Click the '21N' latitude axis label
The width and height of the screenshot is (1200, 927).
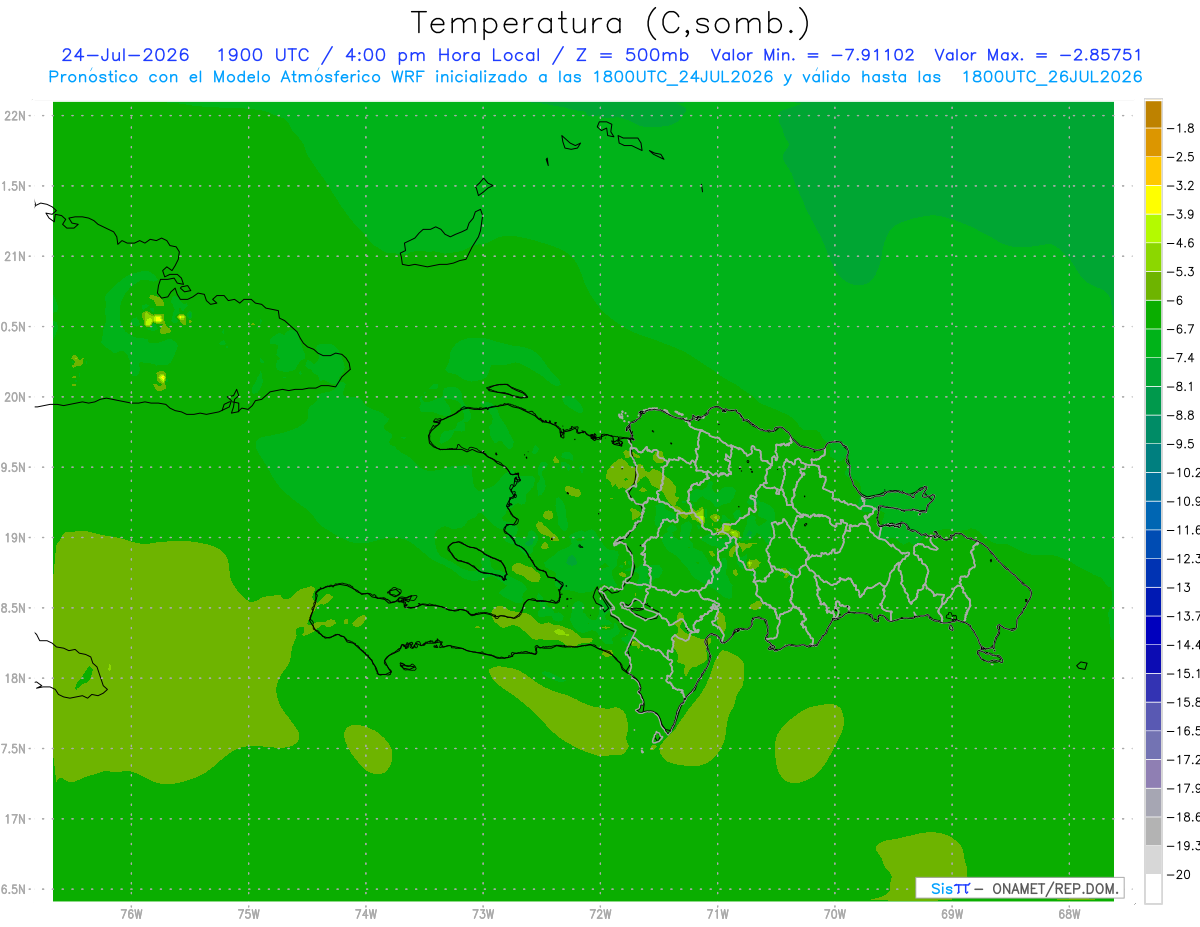[x=16, y=256]
